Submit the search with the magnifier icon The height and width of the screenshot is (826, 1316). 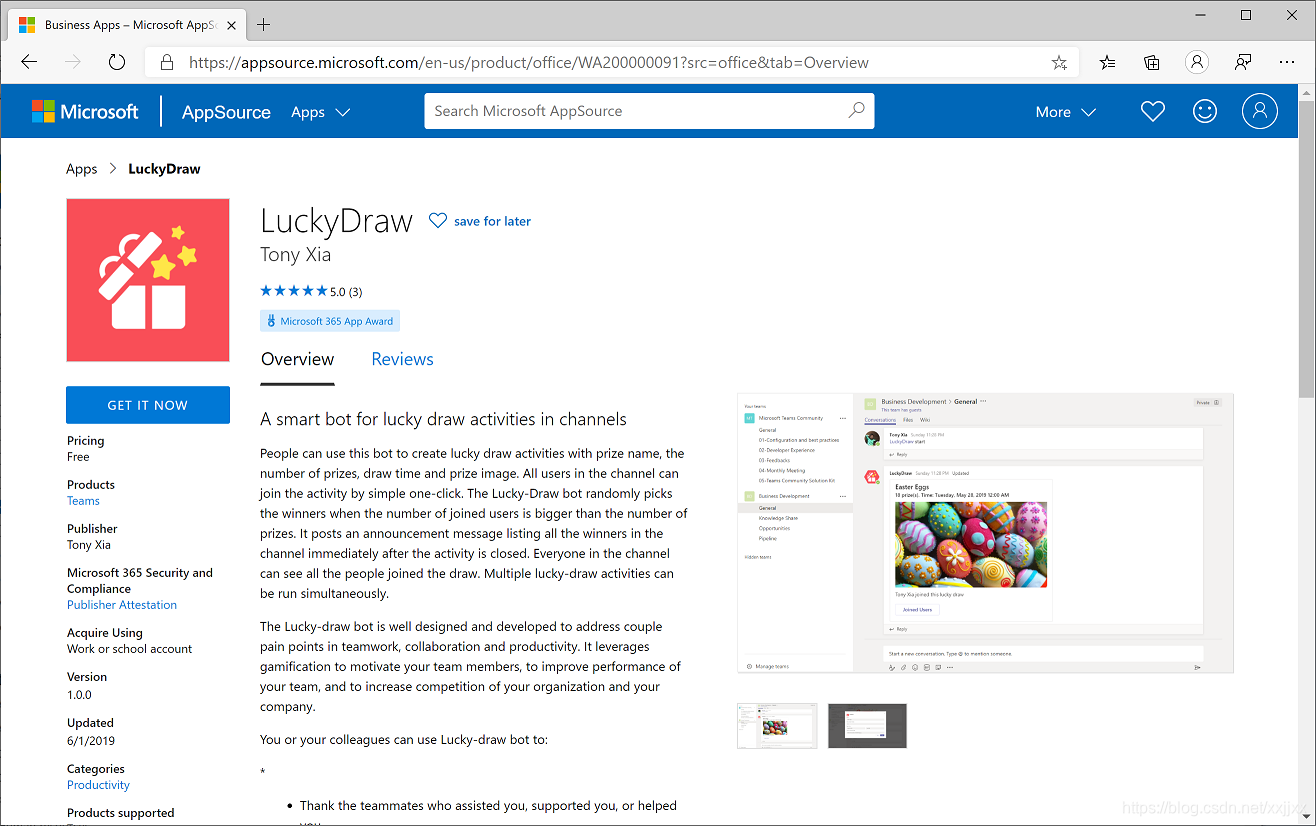pyautogui.click(x=856, y=111)
